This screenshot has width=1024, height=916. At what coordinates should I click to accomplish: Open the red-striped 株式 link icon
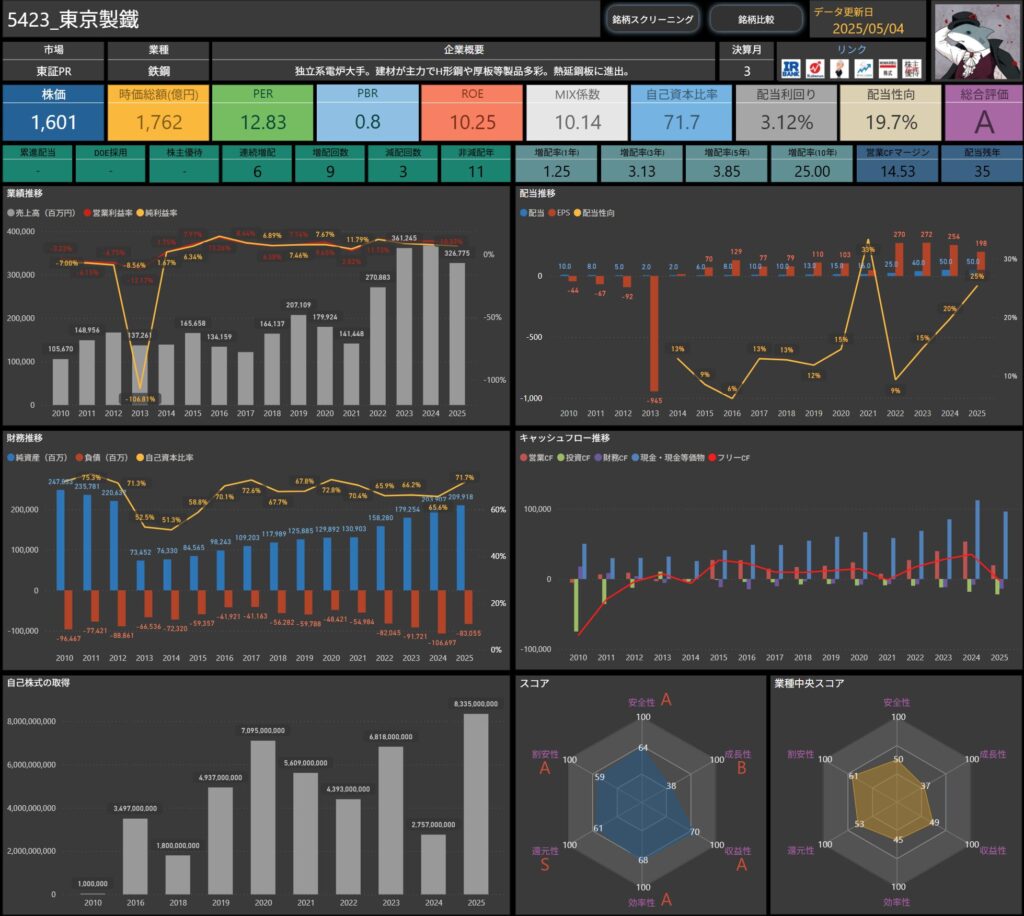(888, 69)
